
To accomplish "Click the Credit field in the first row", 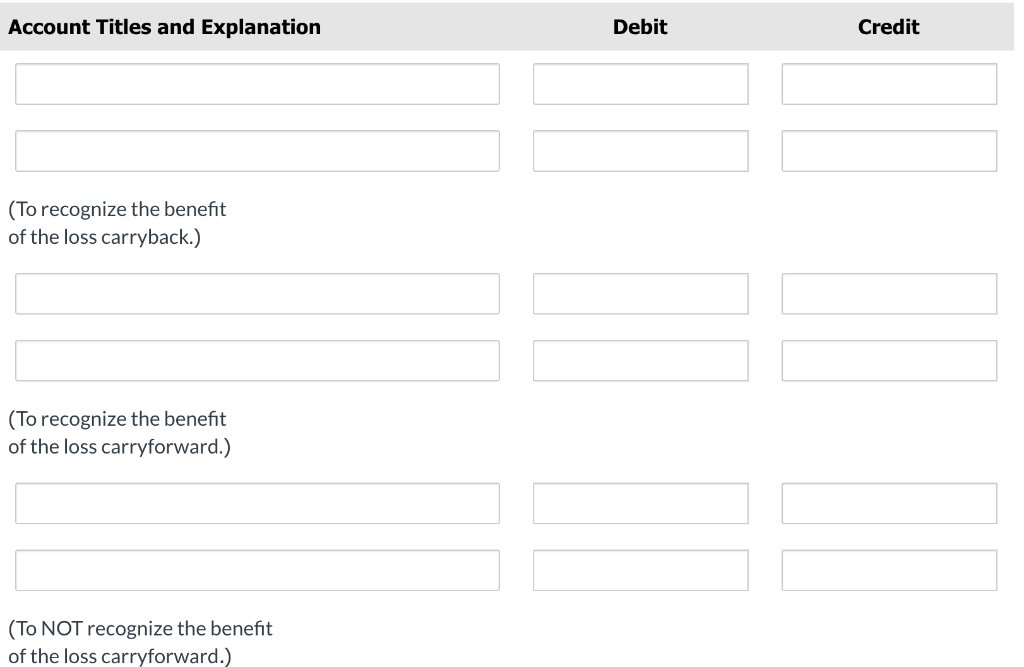I will coord(889,84).
